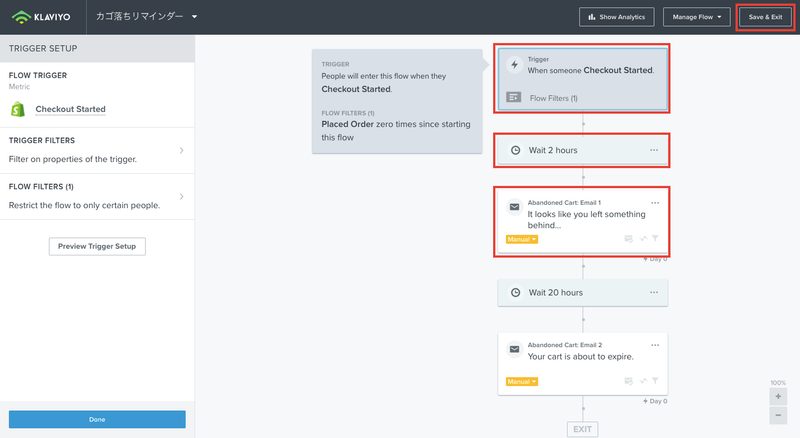Click the lightning bolt trigger icon
The image size is (800, 438).
tap(514, 65)
